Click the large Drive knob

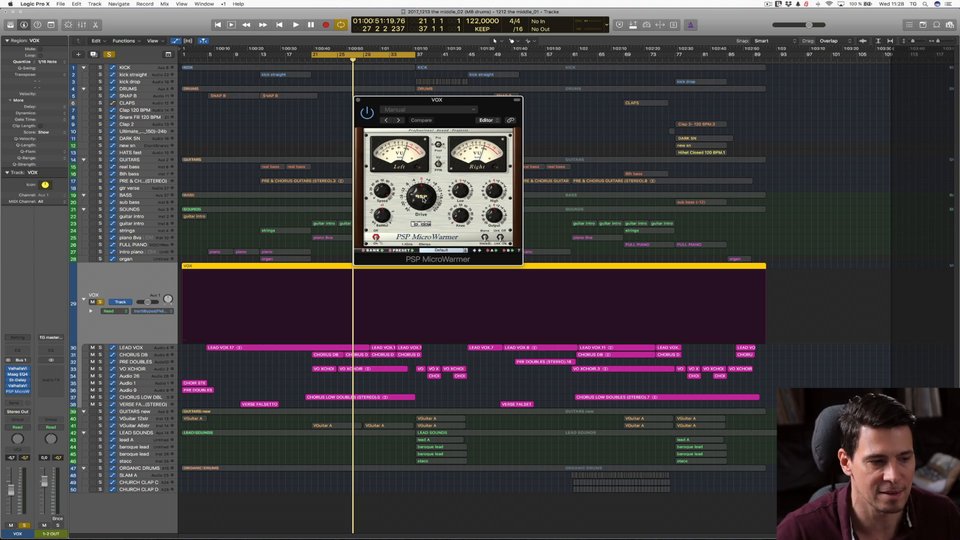tap(421, 197)
